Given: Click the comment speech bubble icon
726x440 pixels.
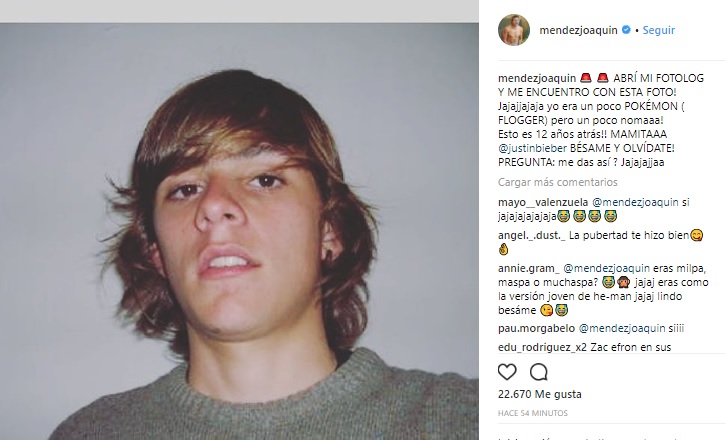Looking at the screenshot, I should 539,372.
